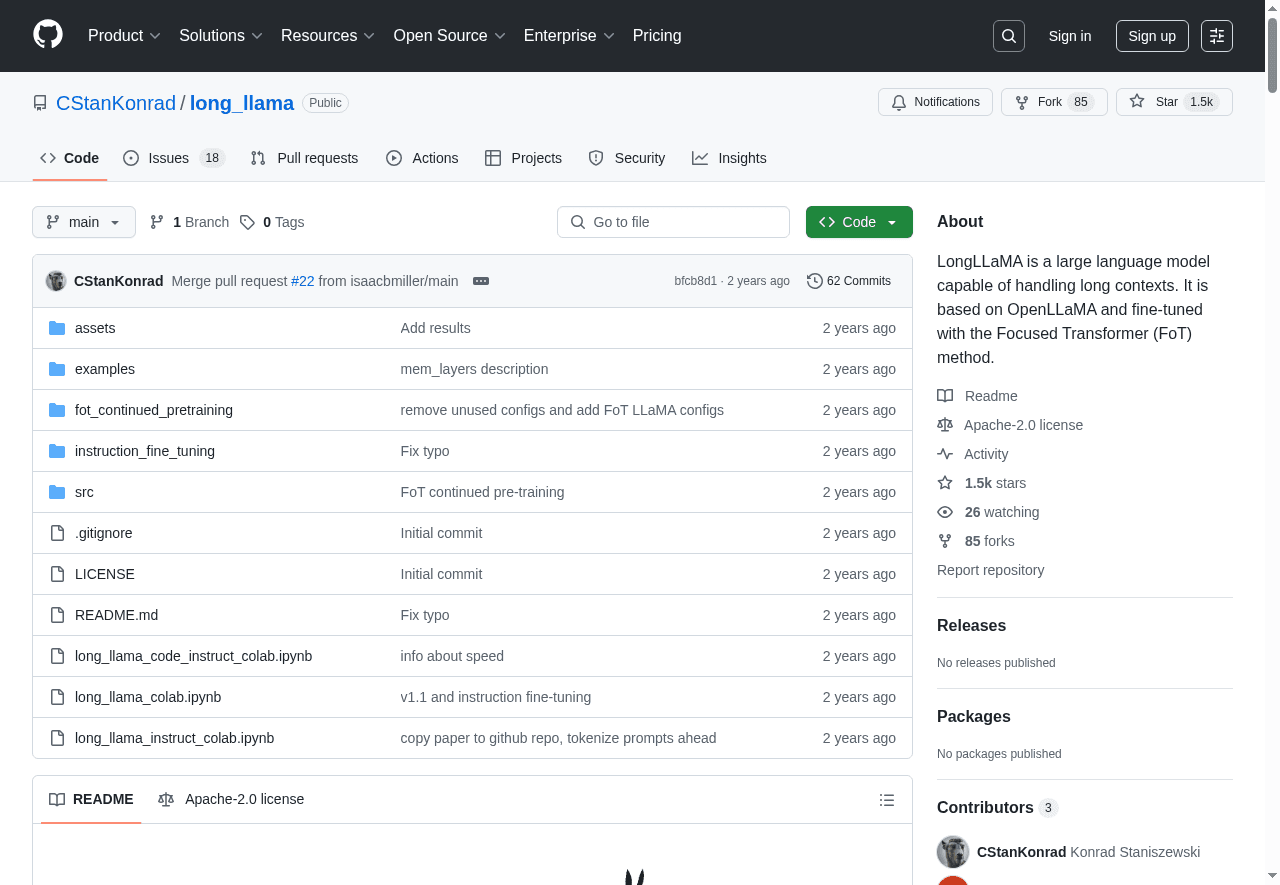Enable Notifications for this repository
This screenshot has height=885, width=1280.
[935, 102]
